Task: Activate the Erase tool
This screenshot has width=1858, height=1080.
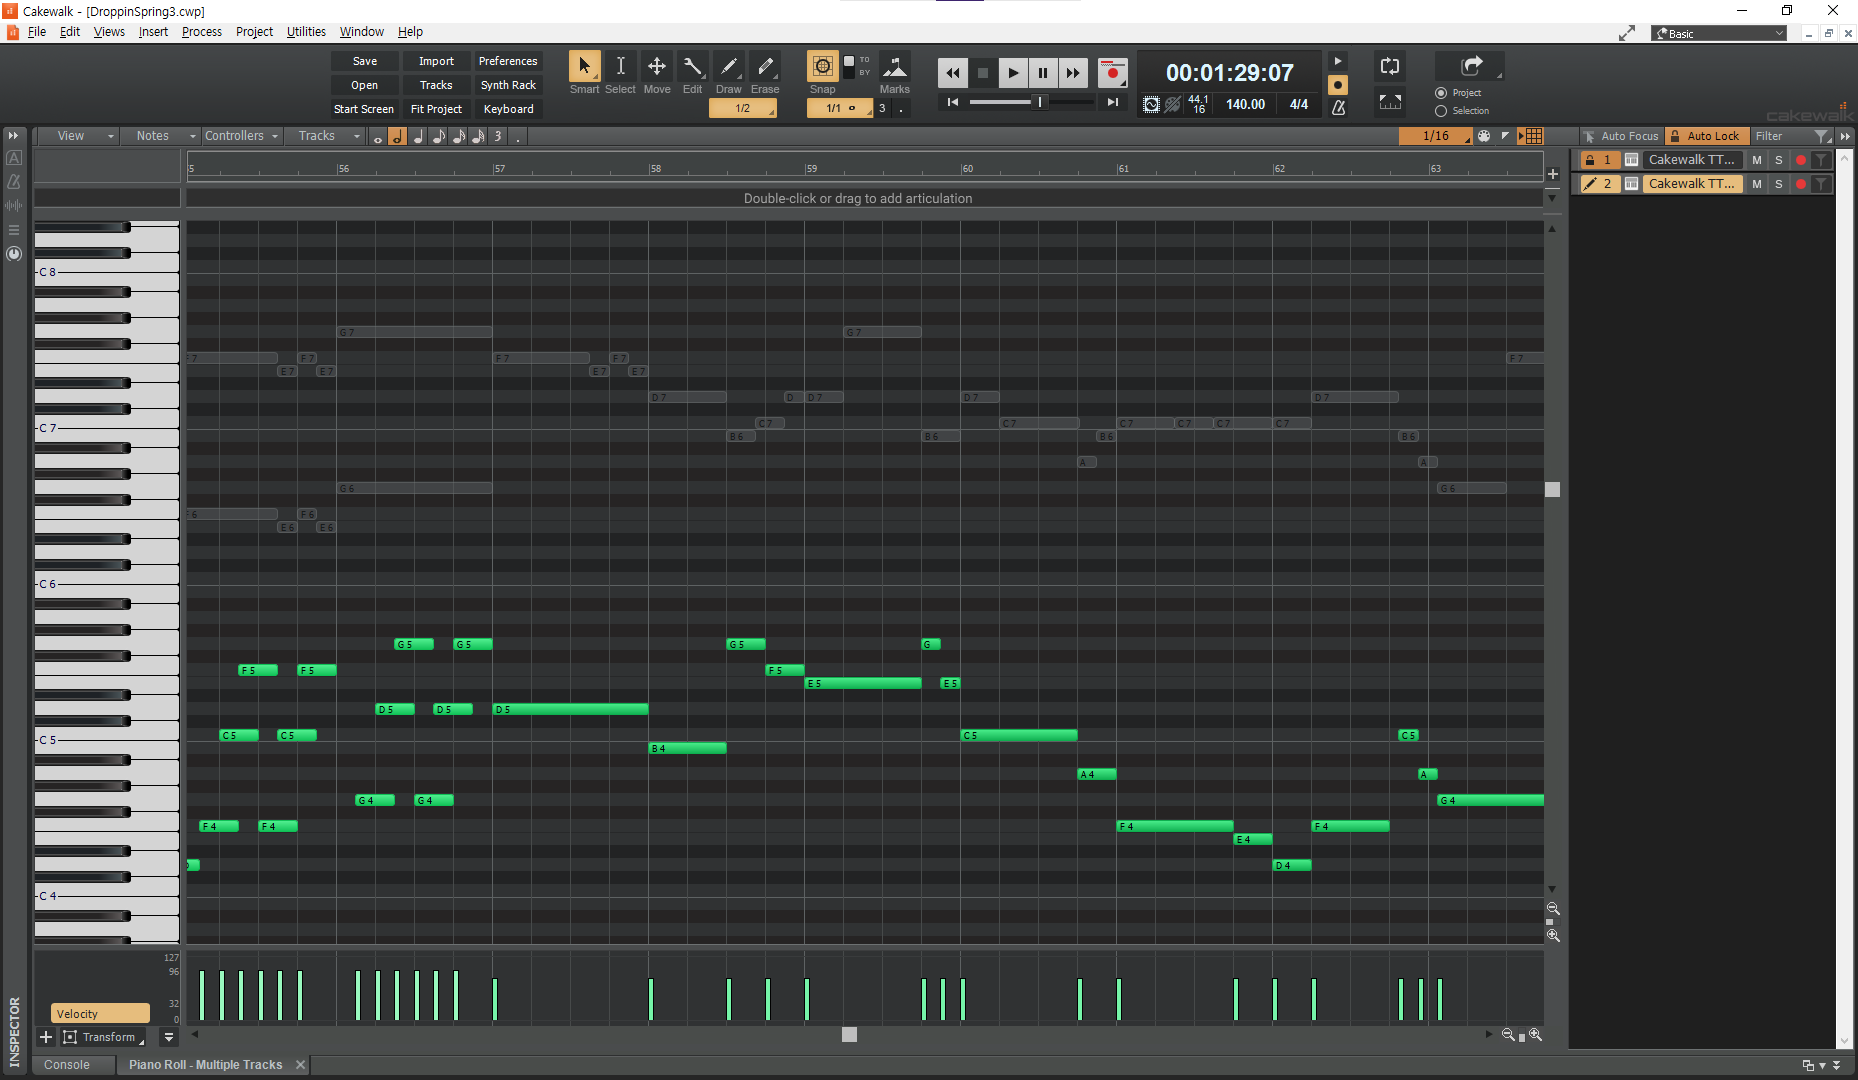Action: (x=765, y=66)
